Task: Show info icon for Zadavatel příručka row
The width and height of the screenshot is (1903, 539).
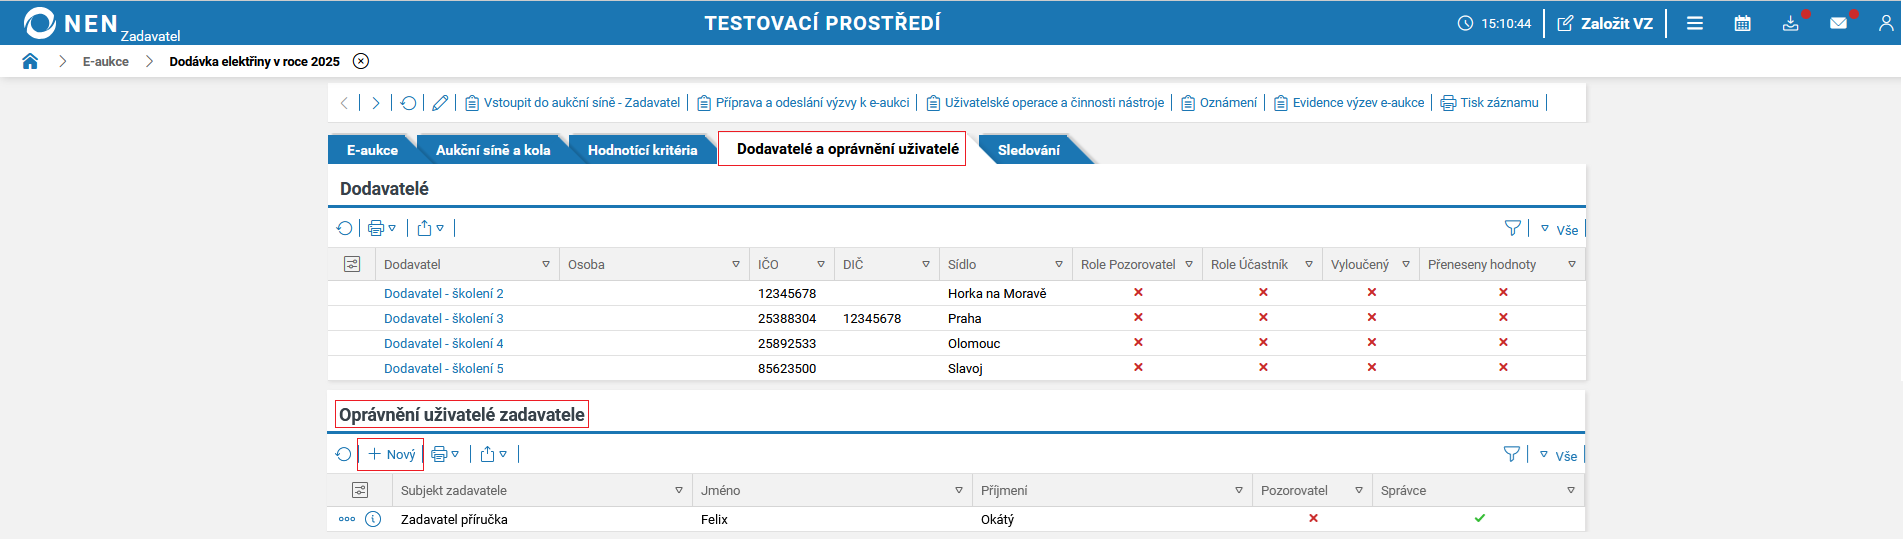Action: tap(373, 519)
